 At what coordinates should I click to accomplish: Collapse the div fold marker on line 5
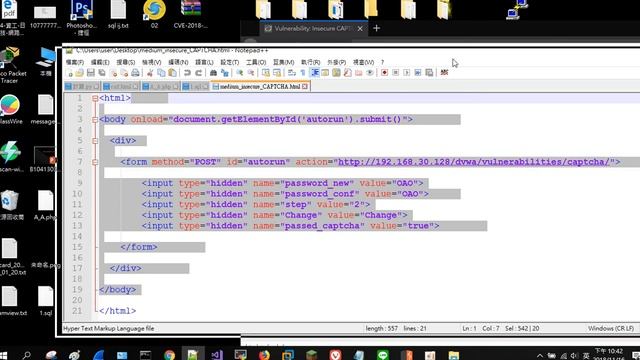coord(95,141)
